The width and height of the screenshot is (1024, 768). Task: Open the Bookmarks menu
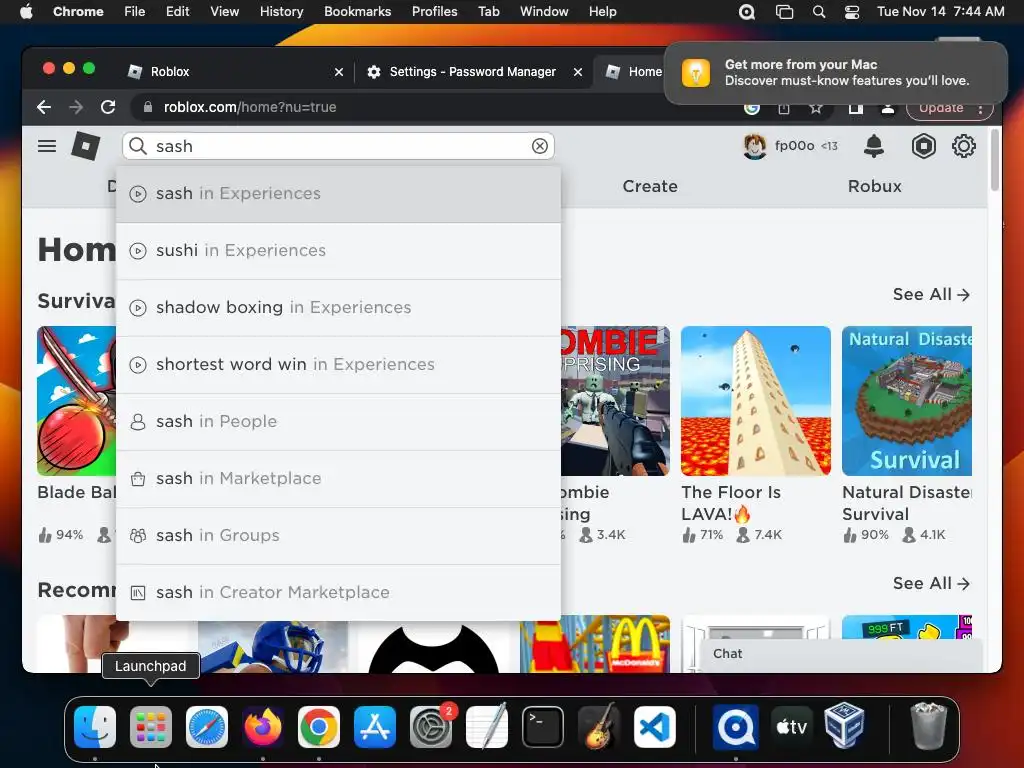tap(357, 12)
